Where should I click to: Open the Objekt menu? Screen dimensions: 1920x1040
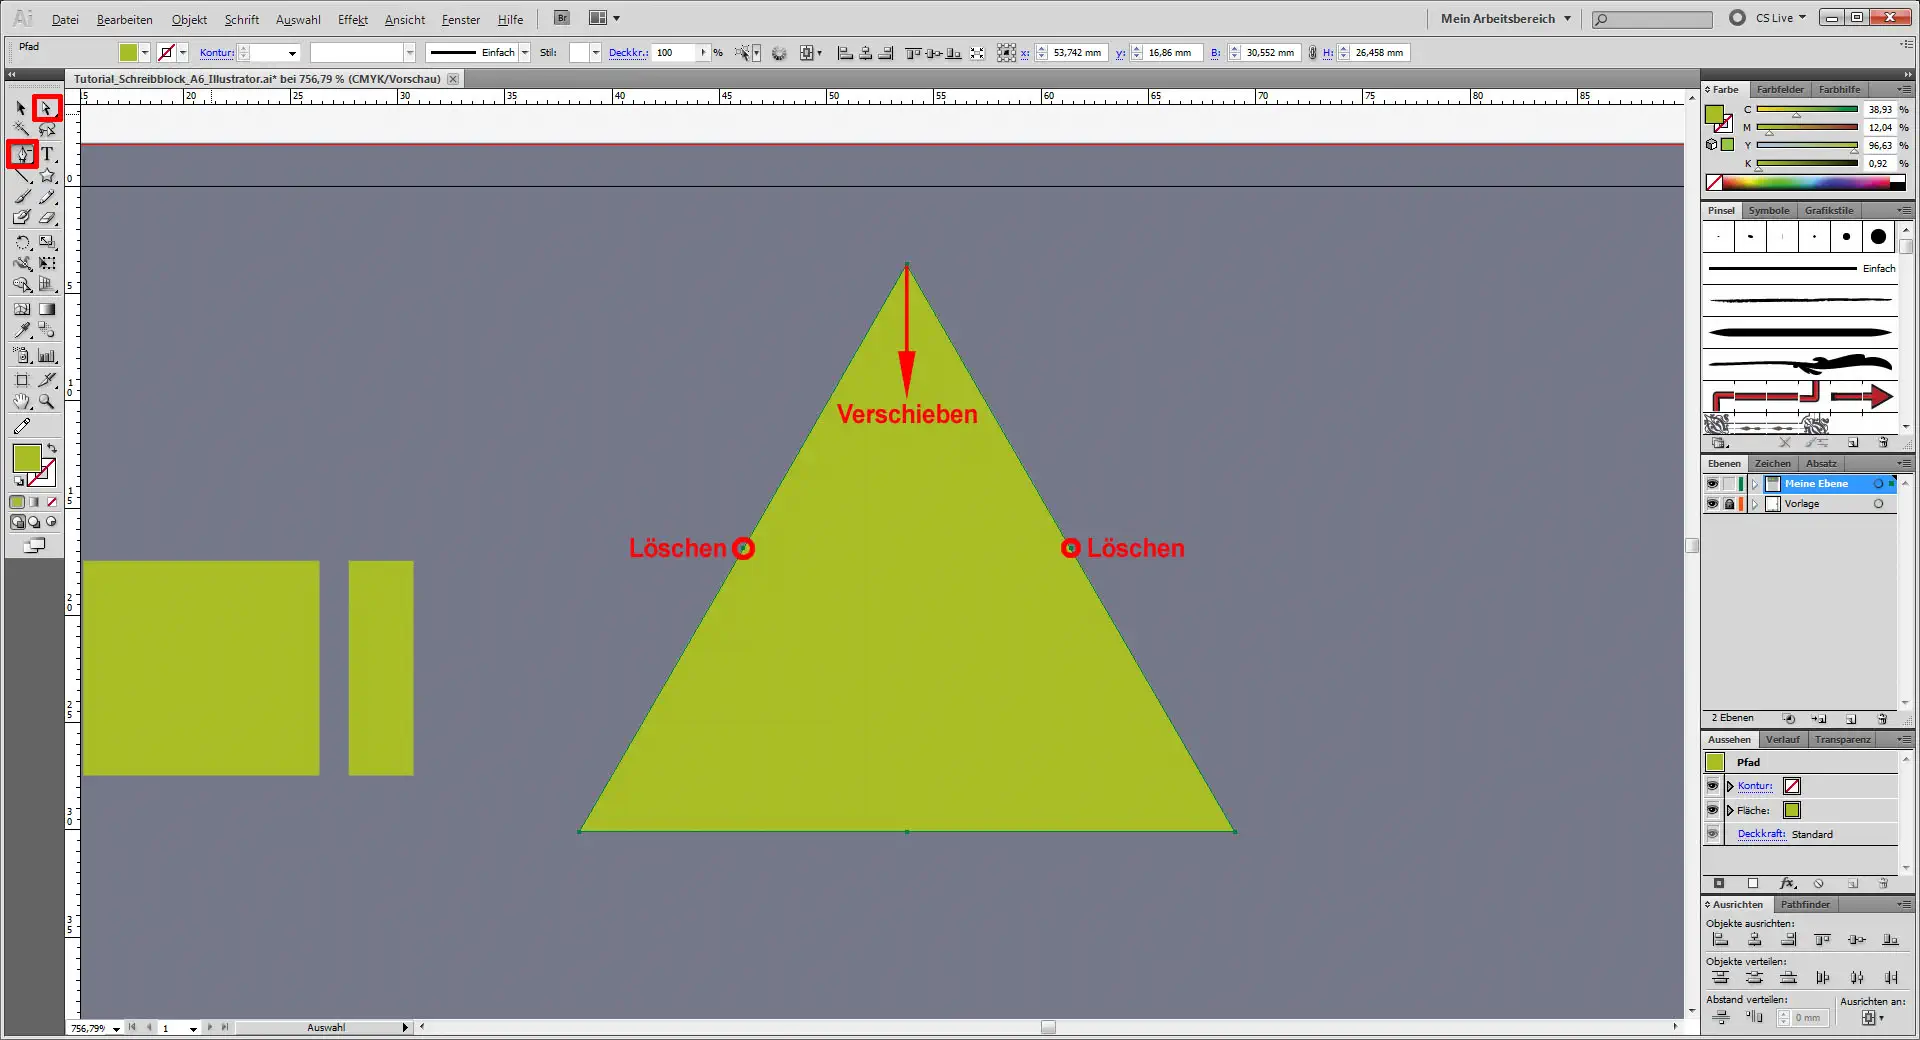point(189,19)
